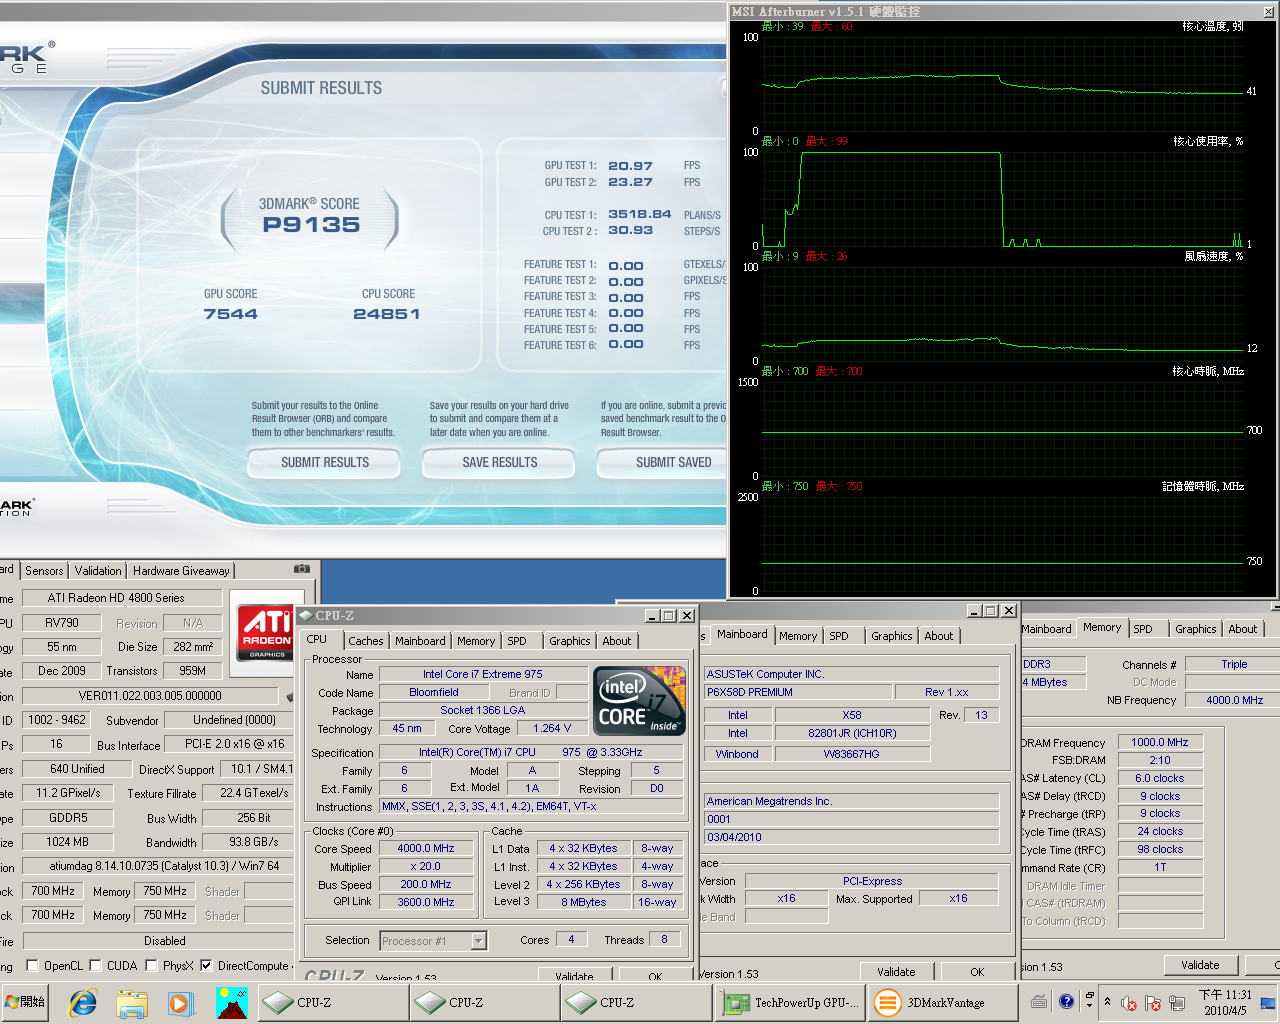Open About tab in front CPU-Z window
This screenshot has height=1024, width=1280.
[617, 641]
